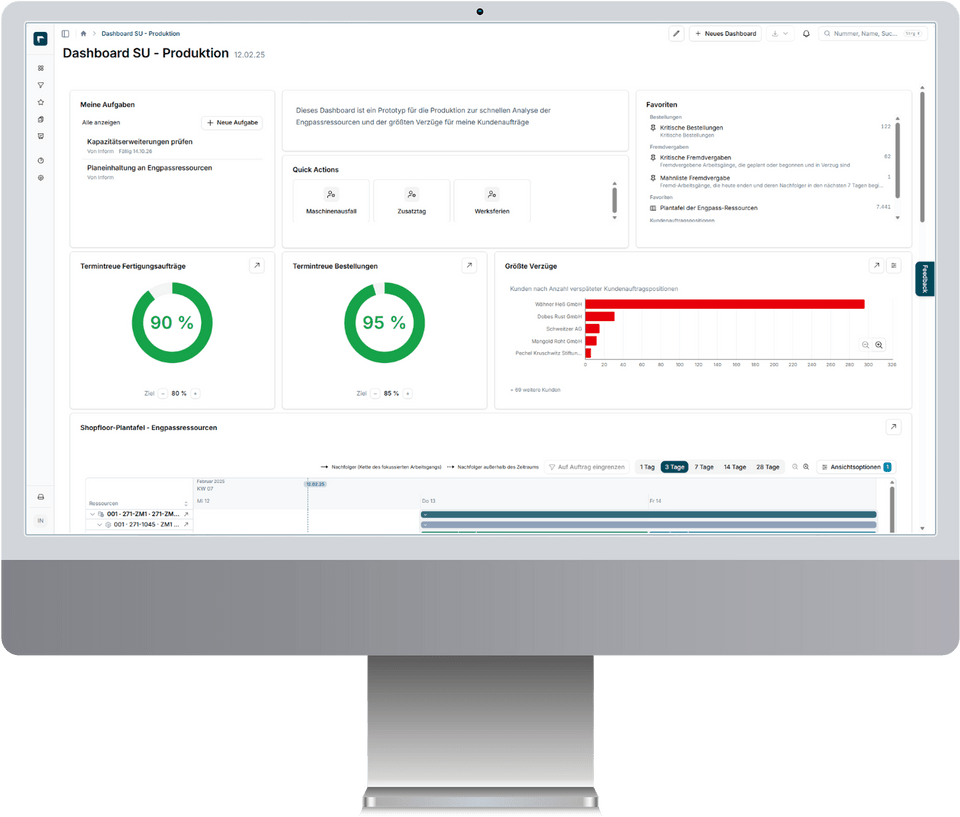This screenshot has width=960, height=817.
Task: Zoom in the Größte Verzüge bar chart
Action: 879,345
